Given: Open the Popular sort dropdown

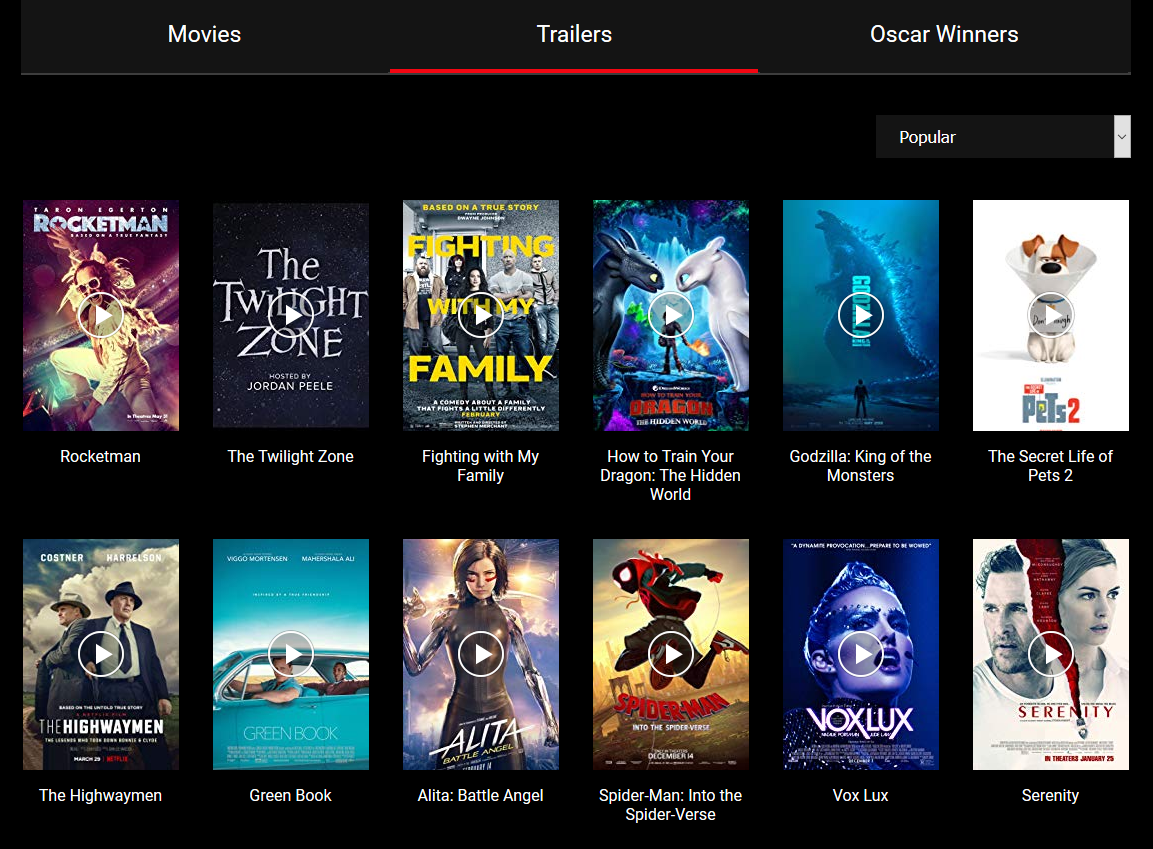Looking at the screenshot, I should pyautogui.click(x=1003, y=137).
